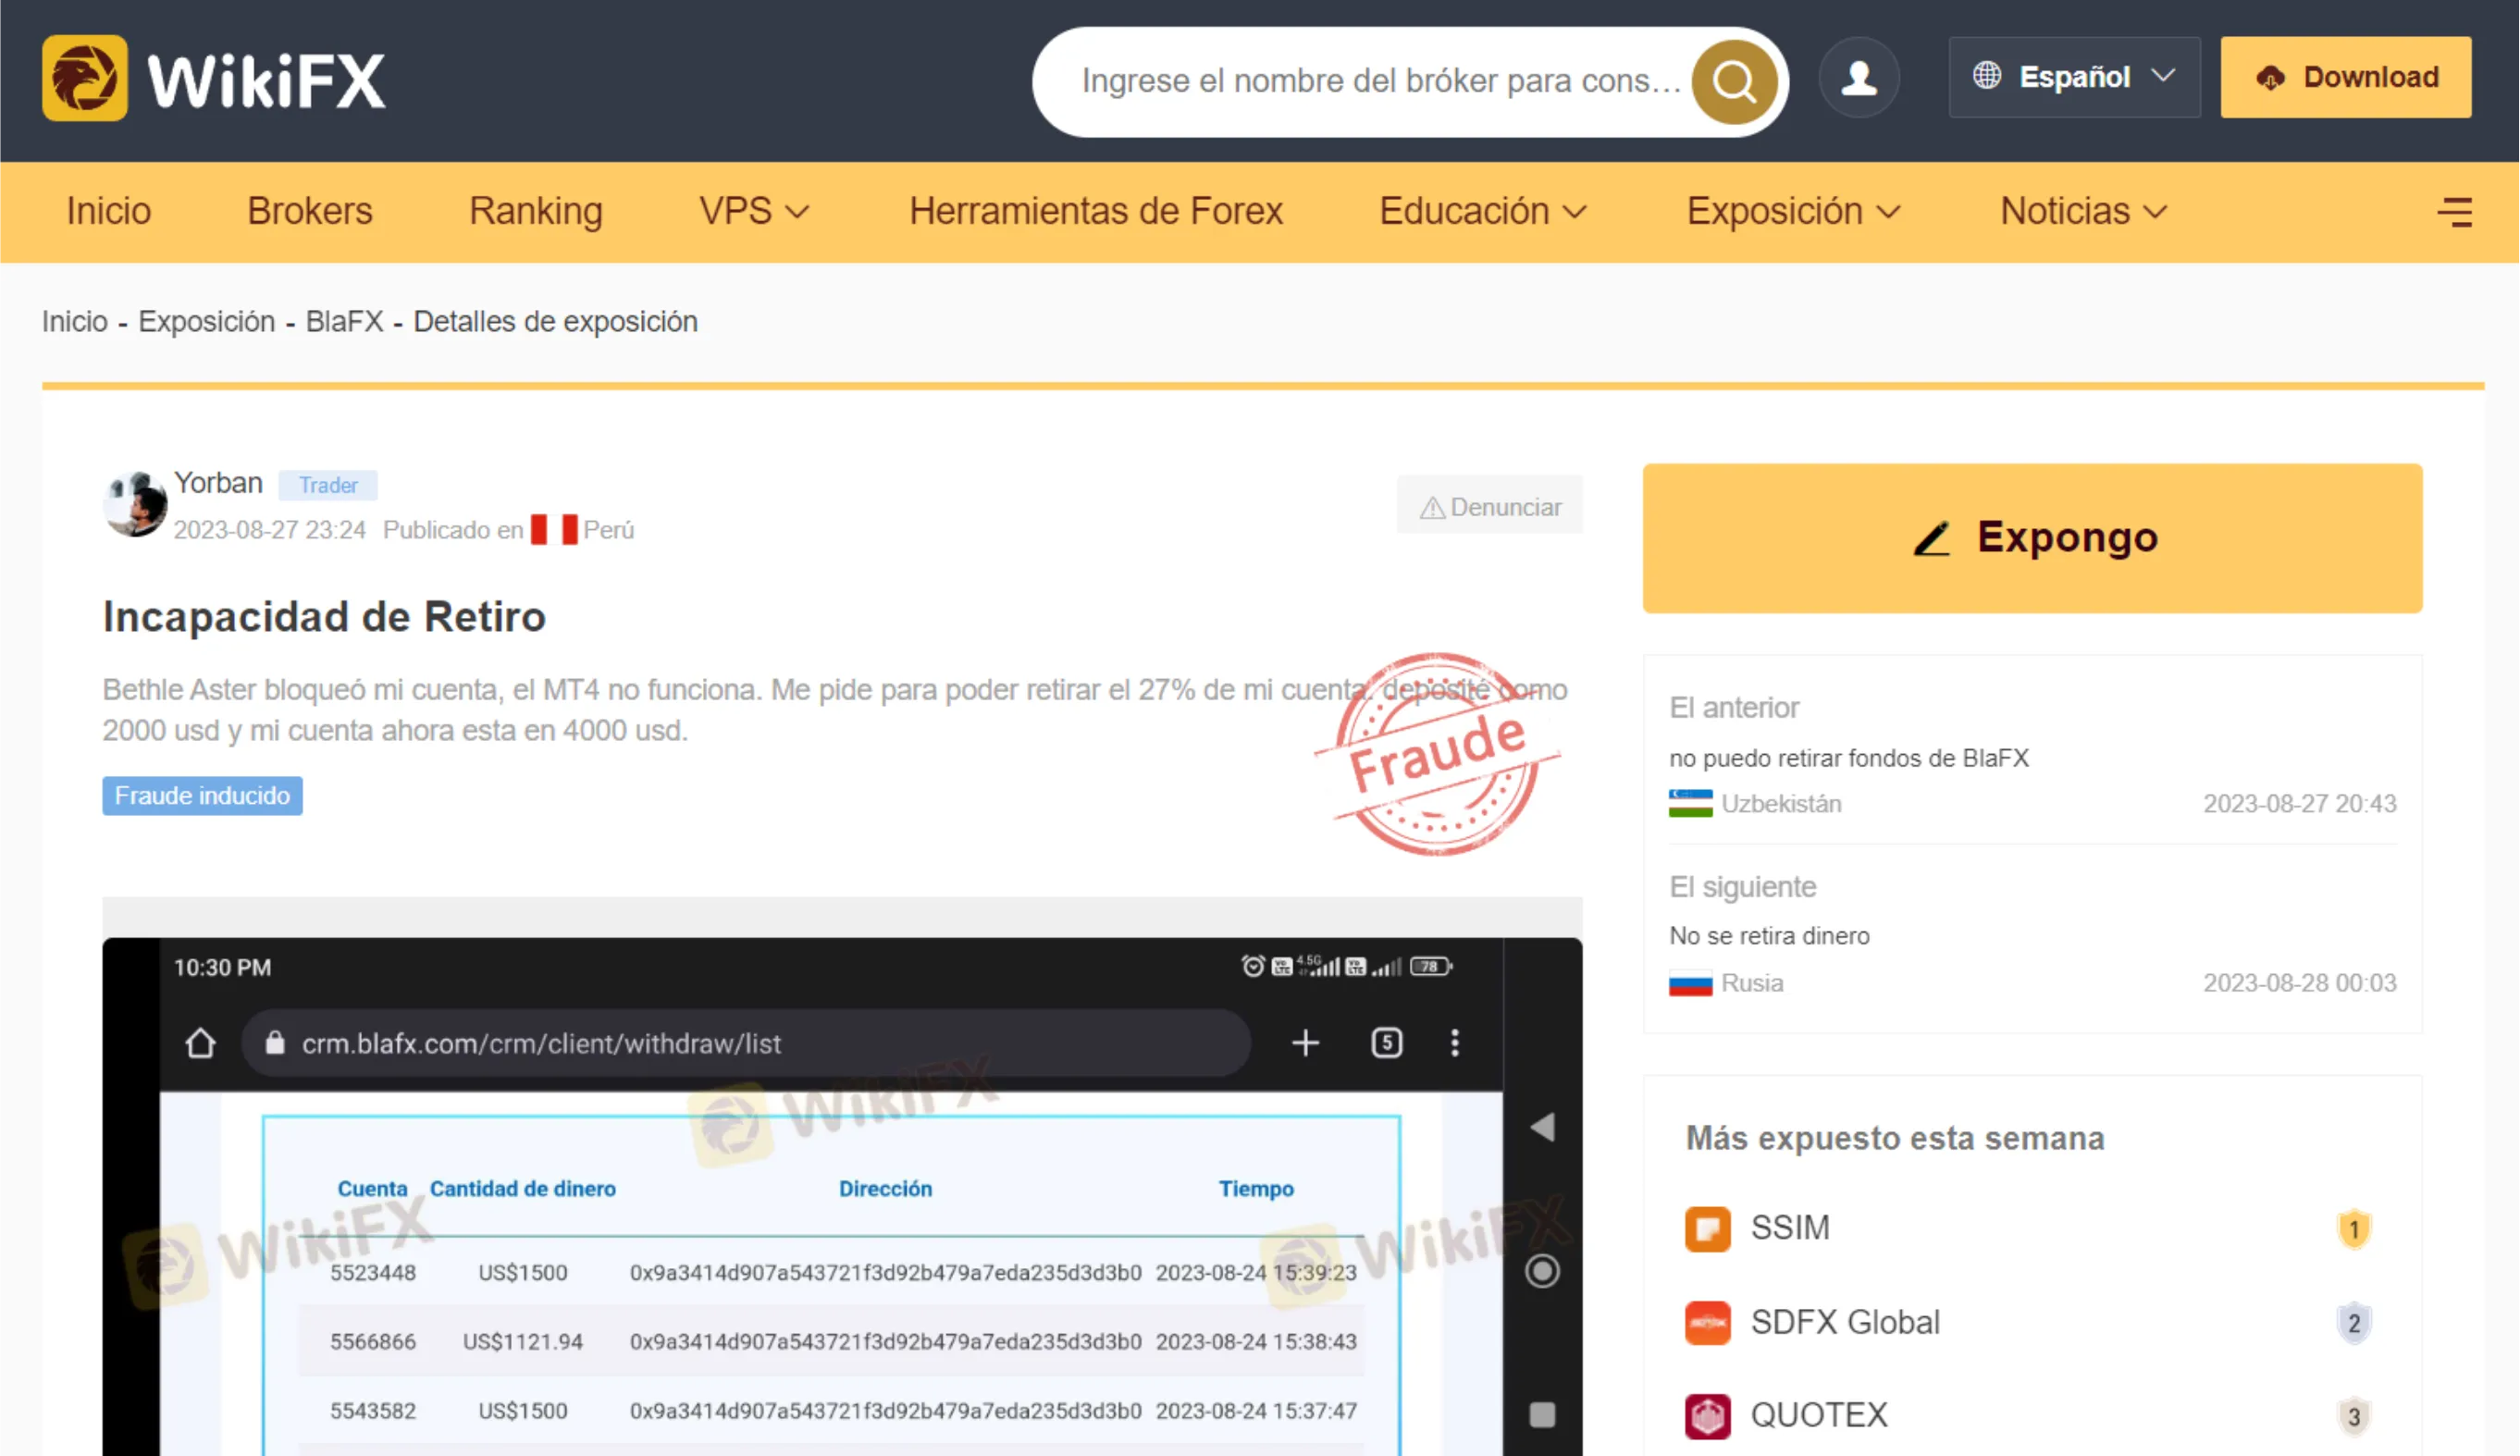Viewport: 2520px width, 1456px height.
Task: Expand the Noticias menu
Action: click(x=2083, y=211)
